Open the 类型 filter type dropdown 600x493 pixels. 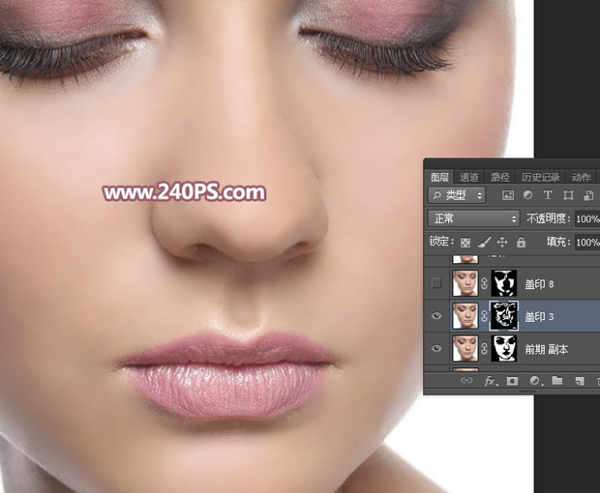tap(457, 195)
